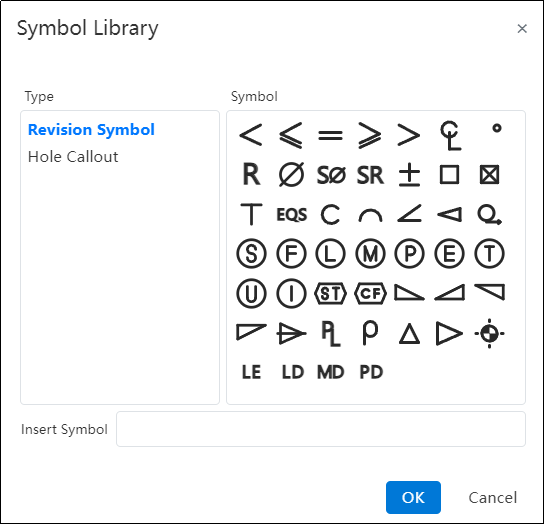The image size is (544, 526).
Task: Cancel the Symbol Library dialog
Action: tap(493, 498)
